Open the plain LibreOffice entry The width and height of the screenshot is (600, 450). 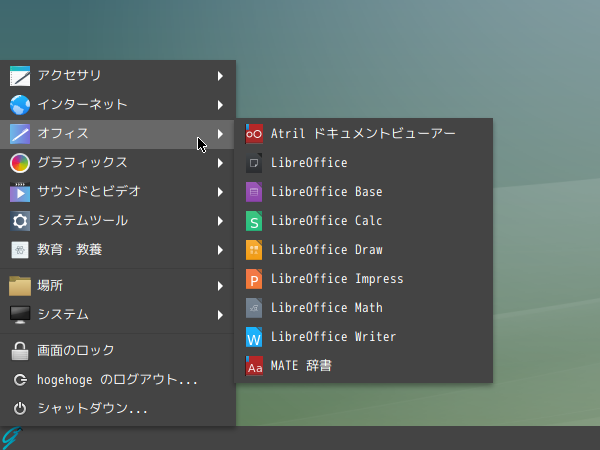pyautogui.click(x=364, y=163)
